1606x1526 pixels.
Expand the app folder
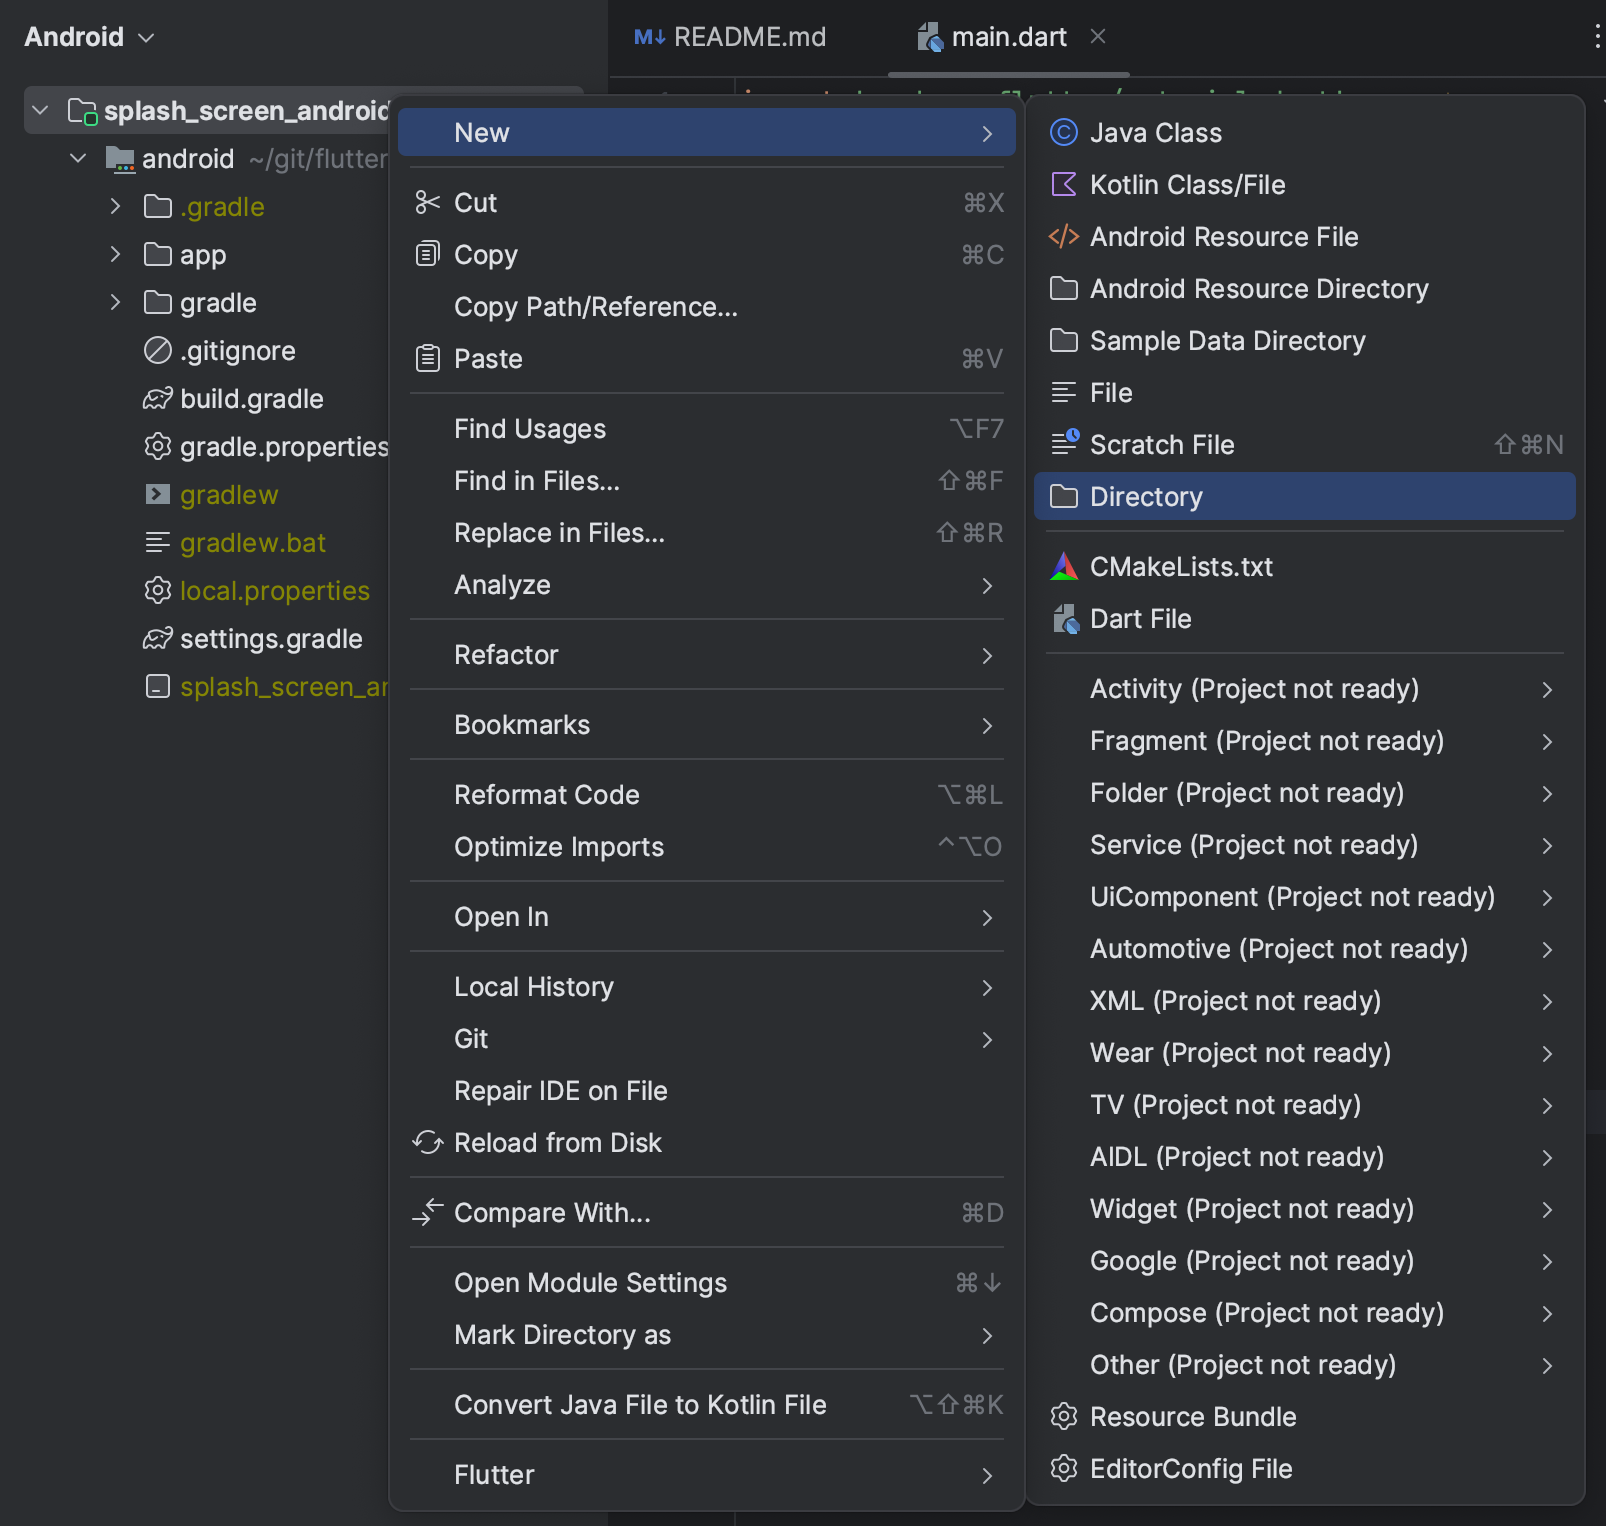click(115, 254)
